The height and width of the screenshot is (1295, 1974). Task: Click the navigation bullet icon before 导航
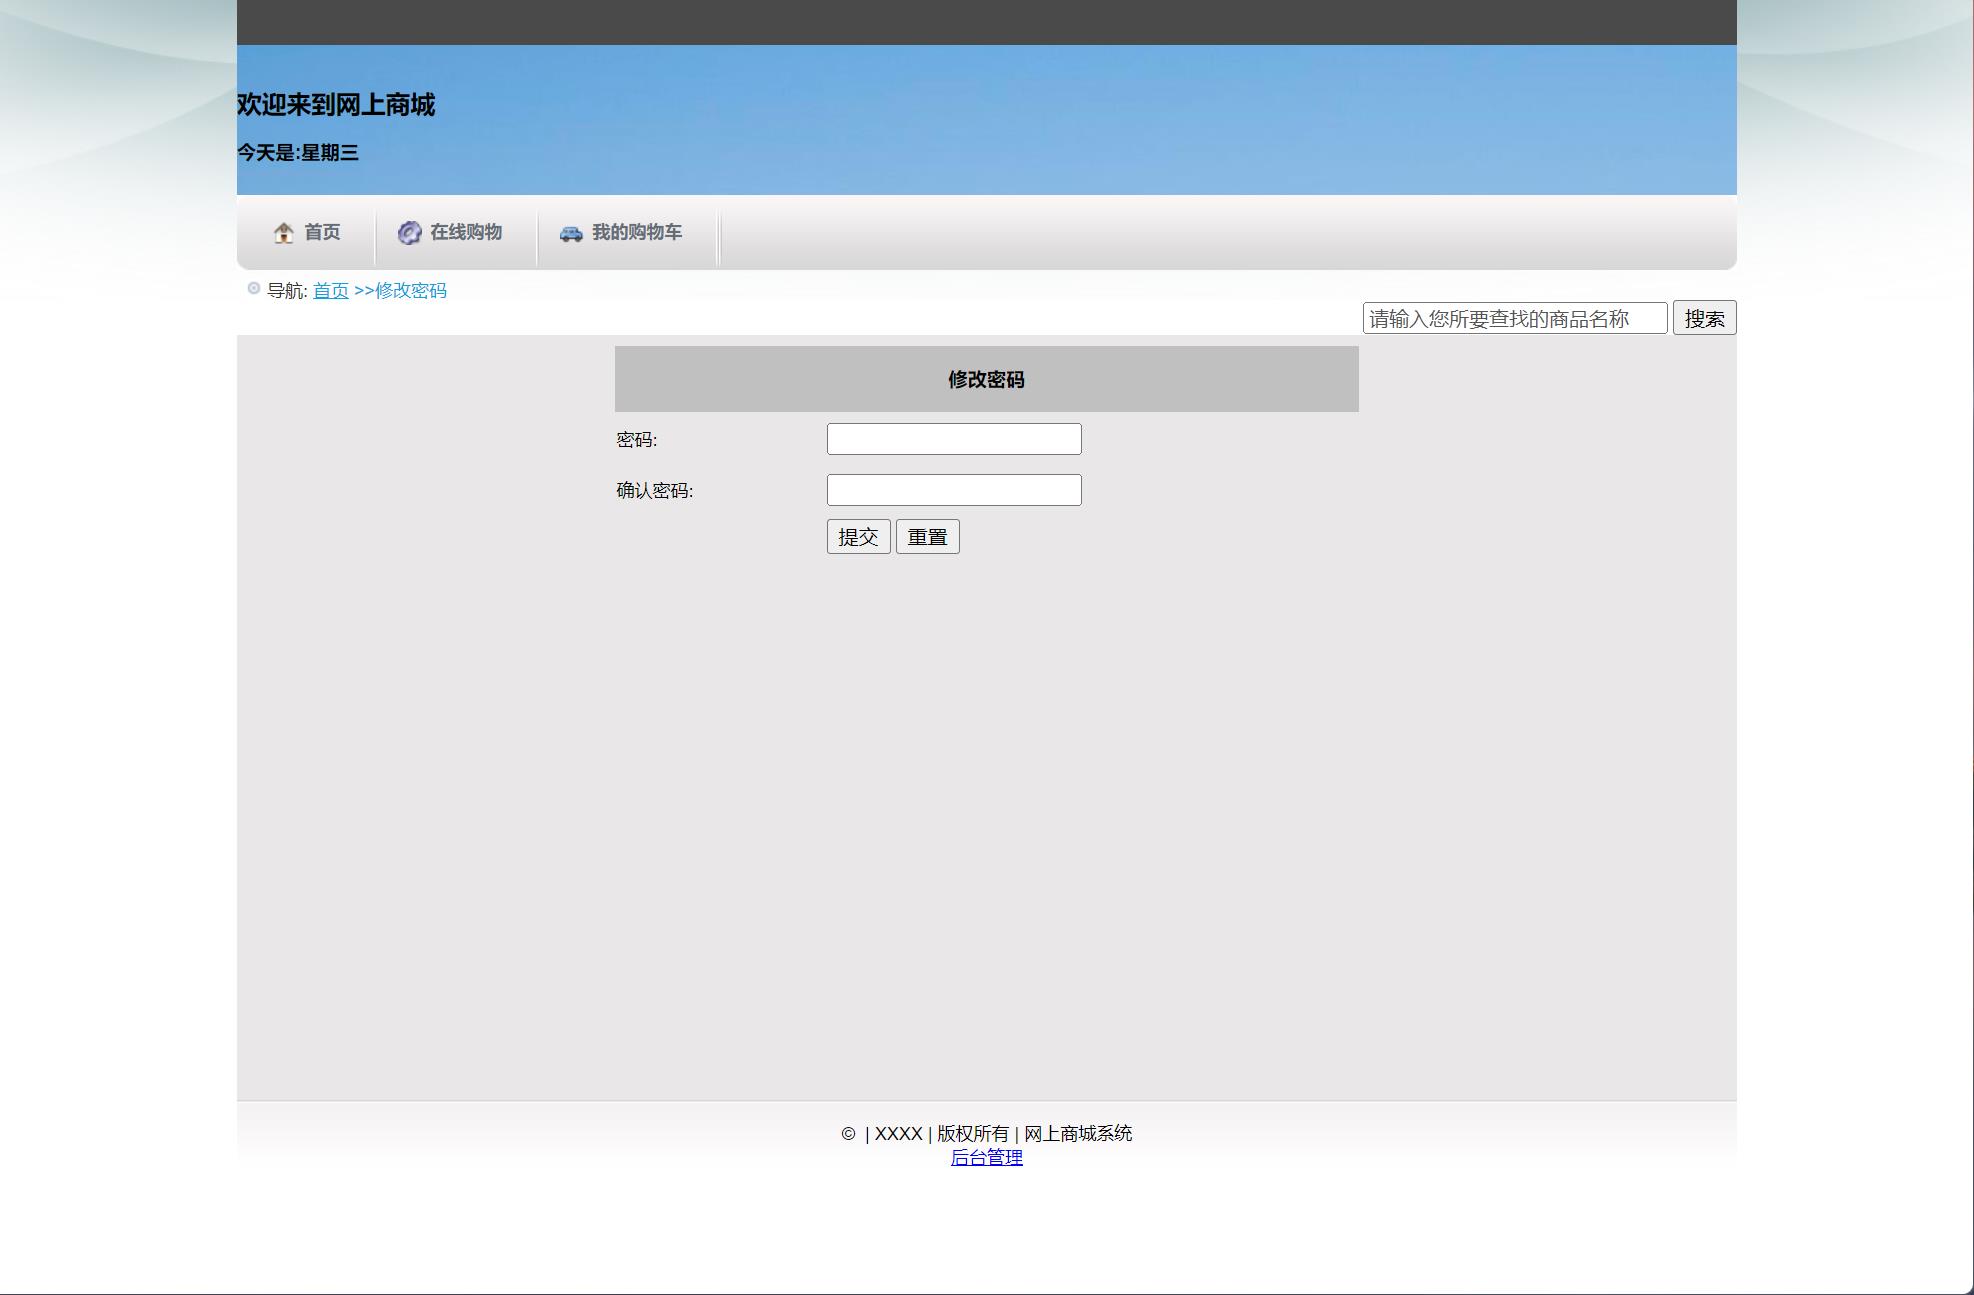click(x=252, y=287)
